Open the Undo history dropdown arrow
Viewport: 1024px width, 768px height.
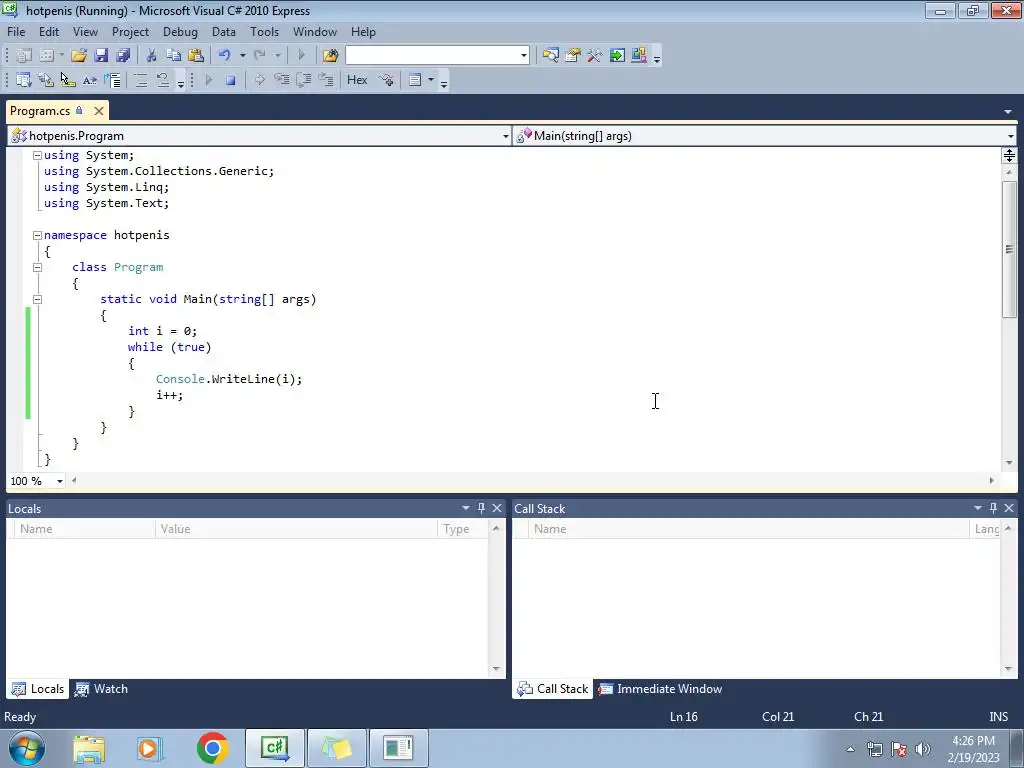[242, 56]
